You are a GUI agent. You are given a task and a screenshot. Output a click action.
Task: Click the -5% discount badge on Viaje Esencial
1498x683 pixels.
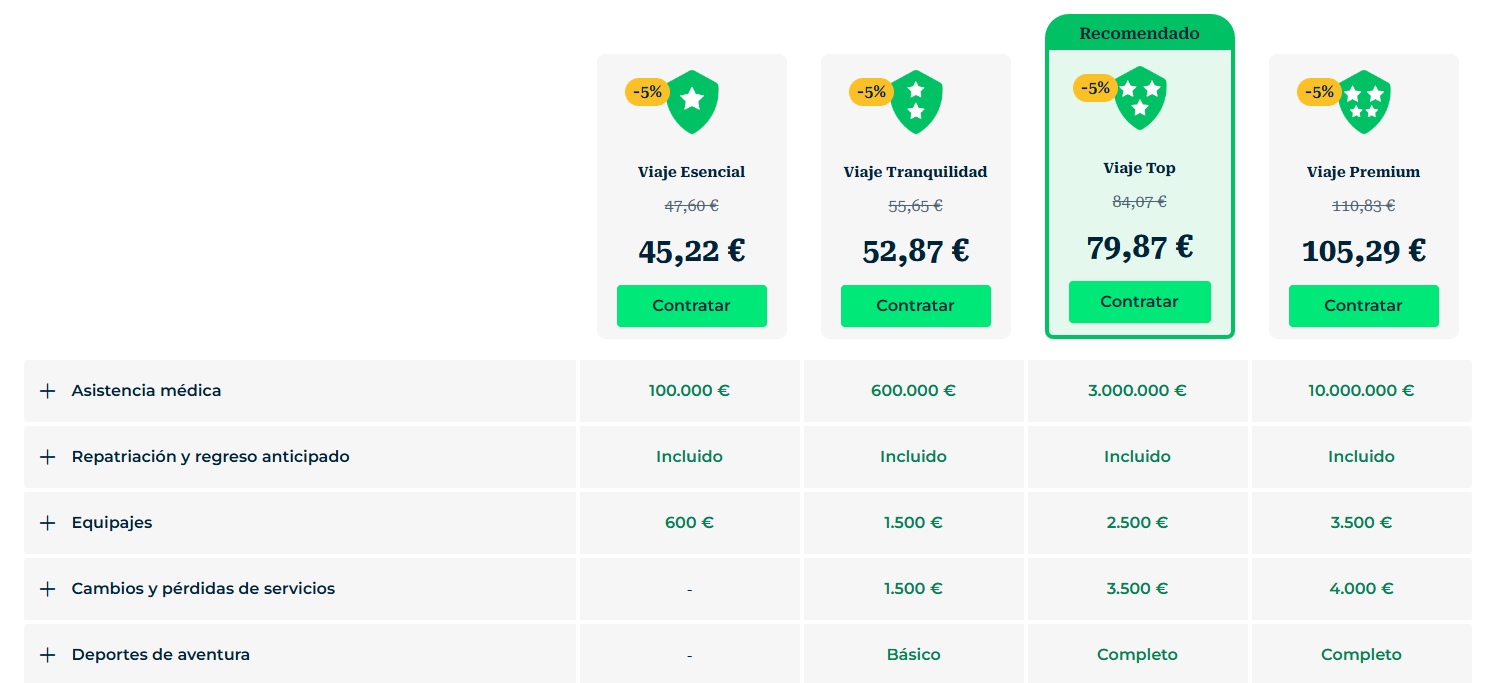point(648,91)
